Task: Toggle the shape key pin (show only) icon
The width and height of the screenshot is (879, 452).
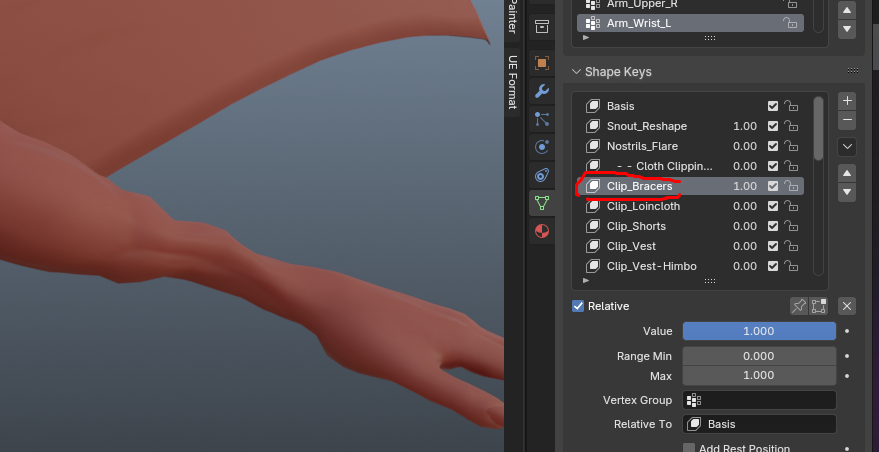Action: (799, 306)
